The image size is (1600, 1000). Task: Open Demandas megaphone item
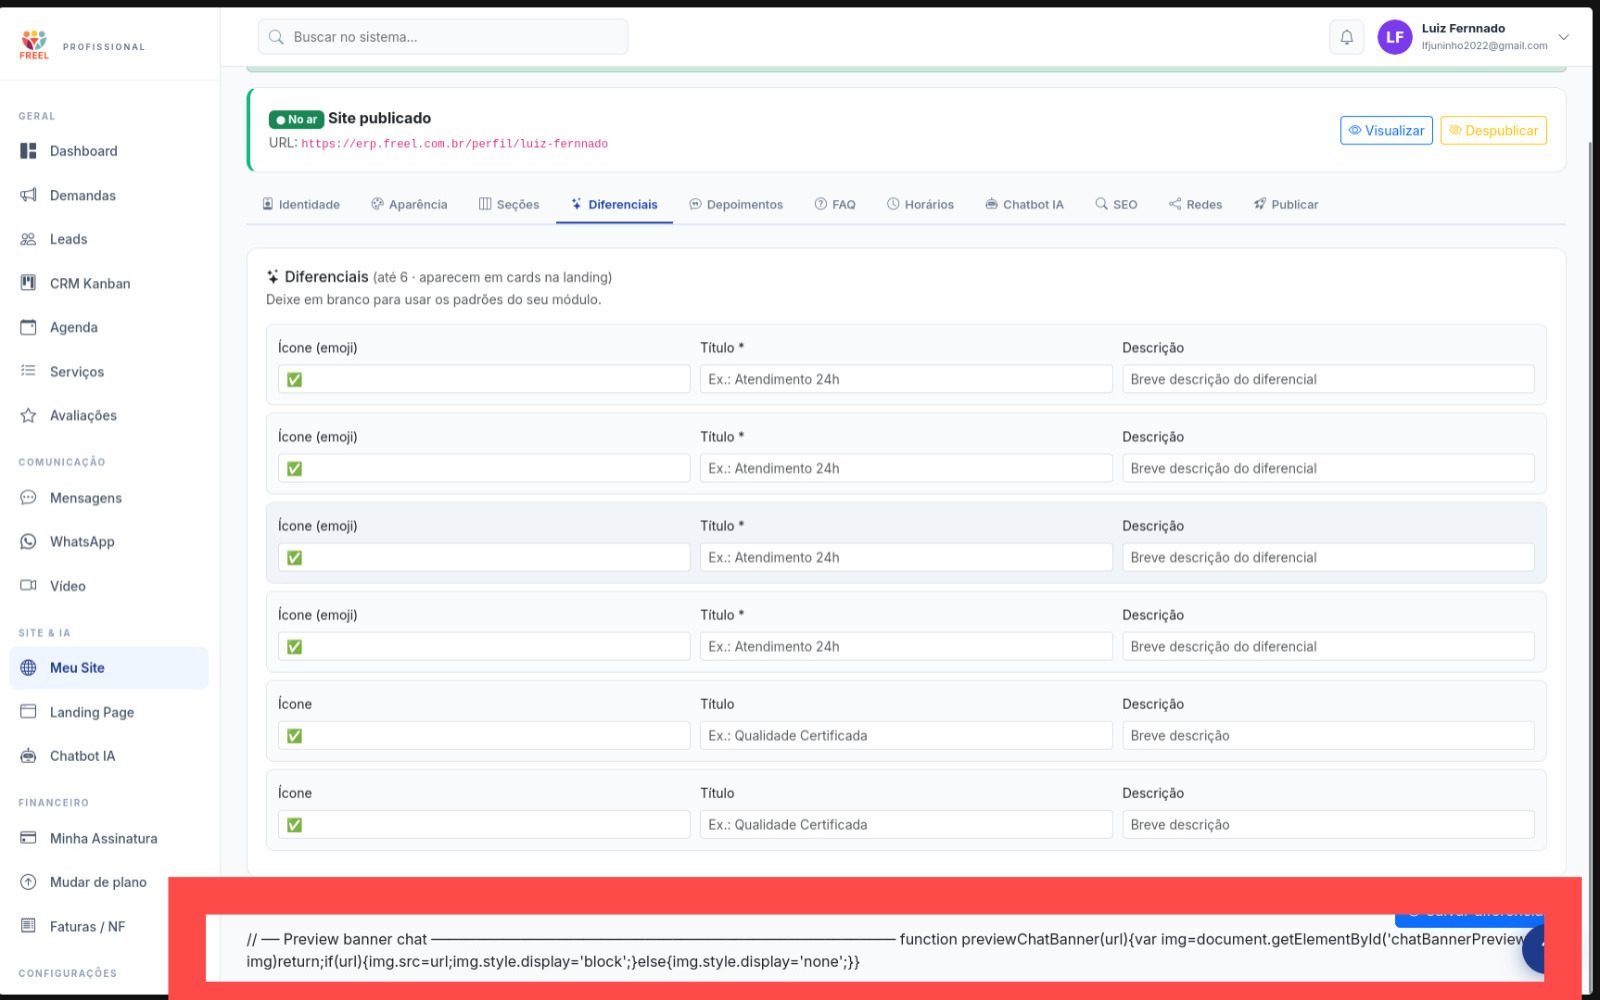coord(82,195)
